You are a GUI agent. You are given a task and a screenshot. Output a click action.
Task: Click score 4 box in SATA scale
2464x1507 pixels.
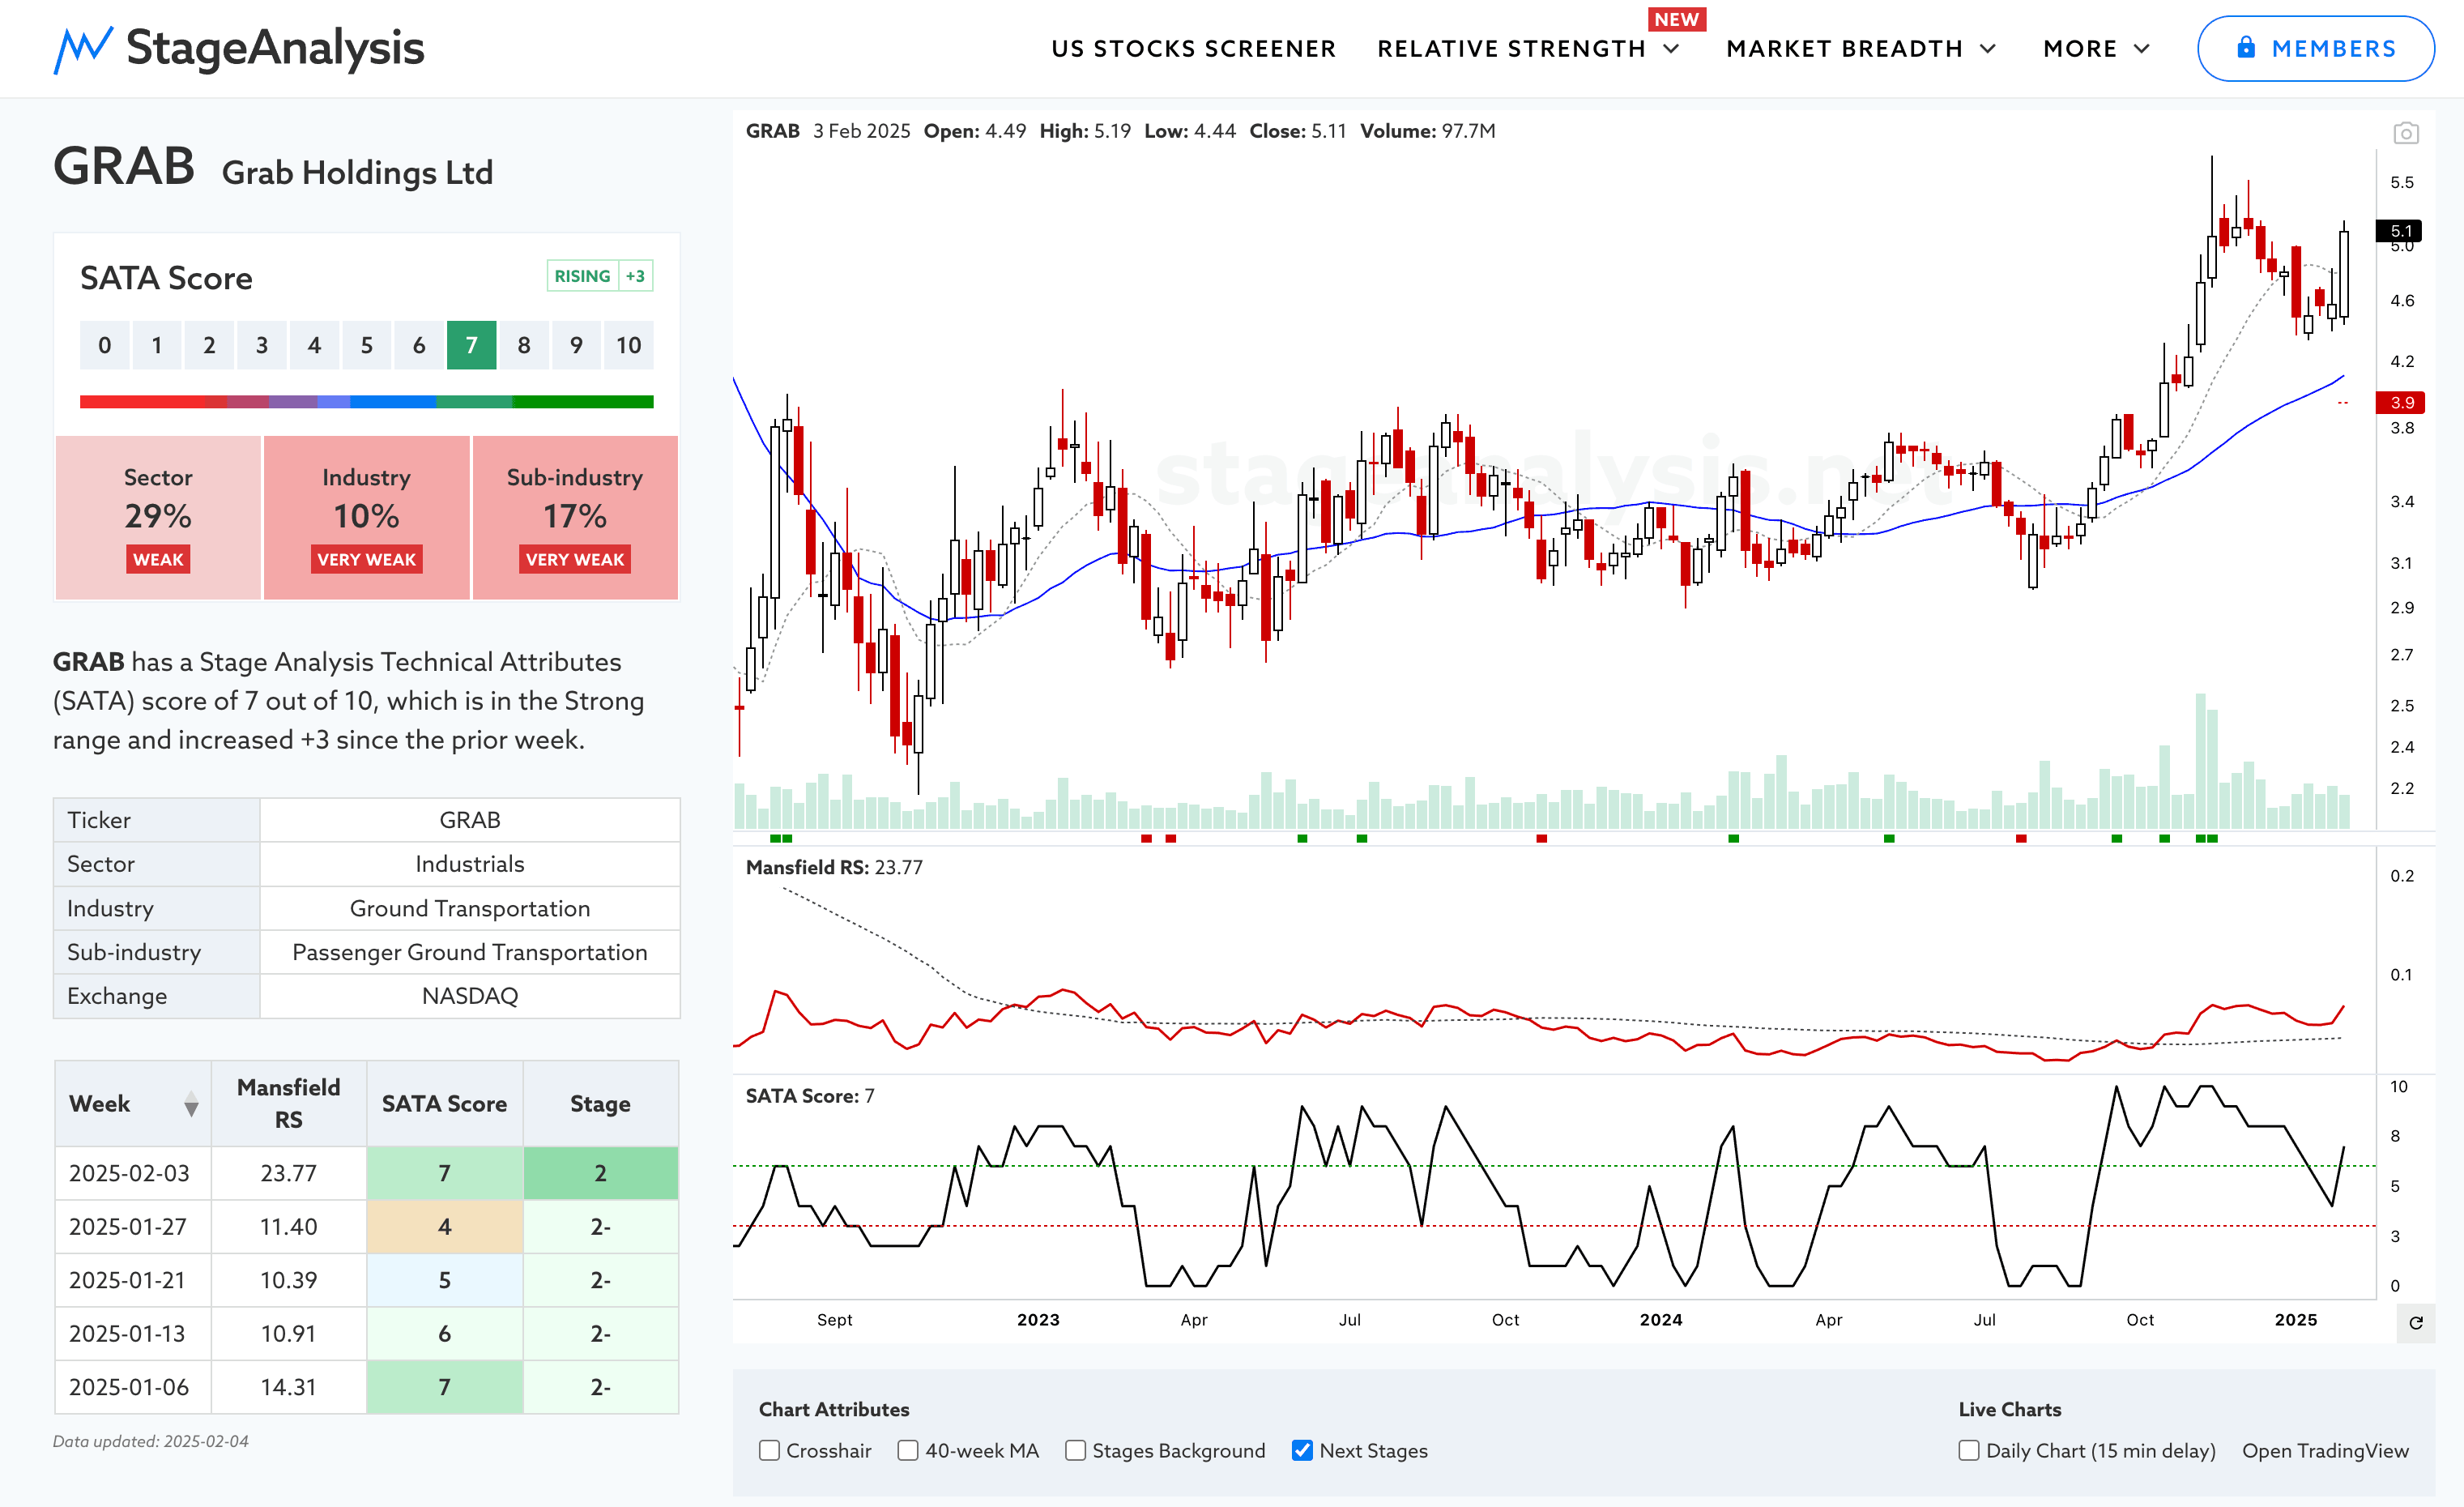tap(314, 345)
